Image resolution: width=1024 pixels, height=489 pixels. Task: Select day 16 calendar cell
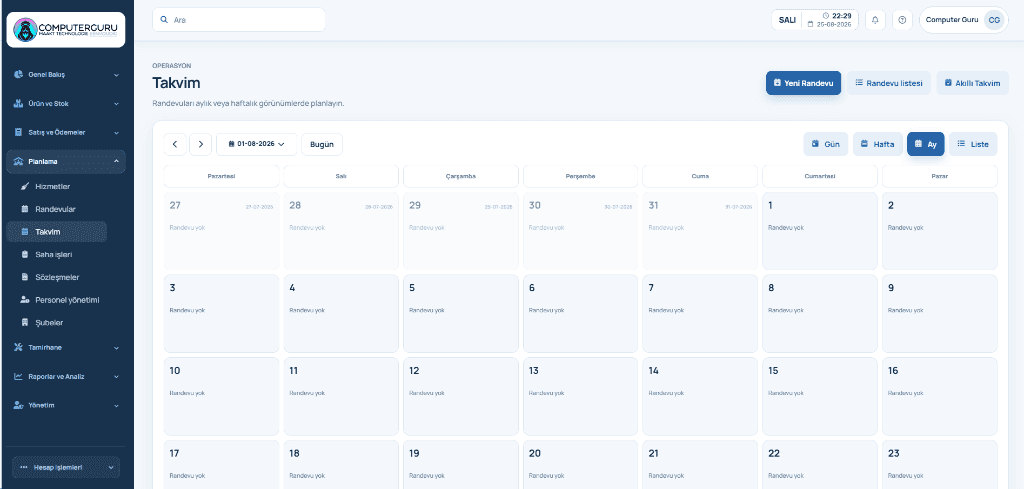click(x=940, y=396)
